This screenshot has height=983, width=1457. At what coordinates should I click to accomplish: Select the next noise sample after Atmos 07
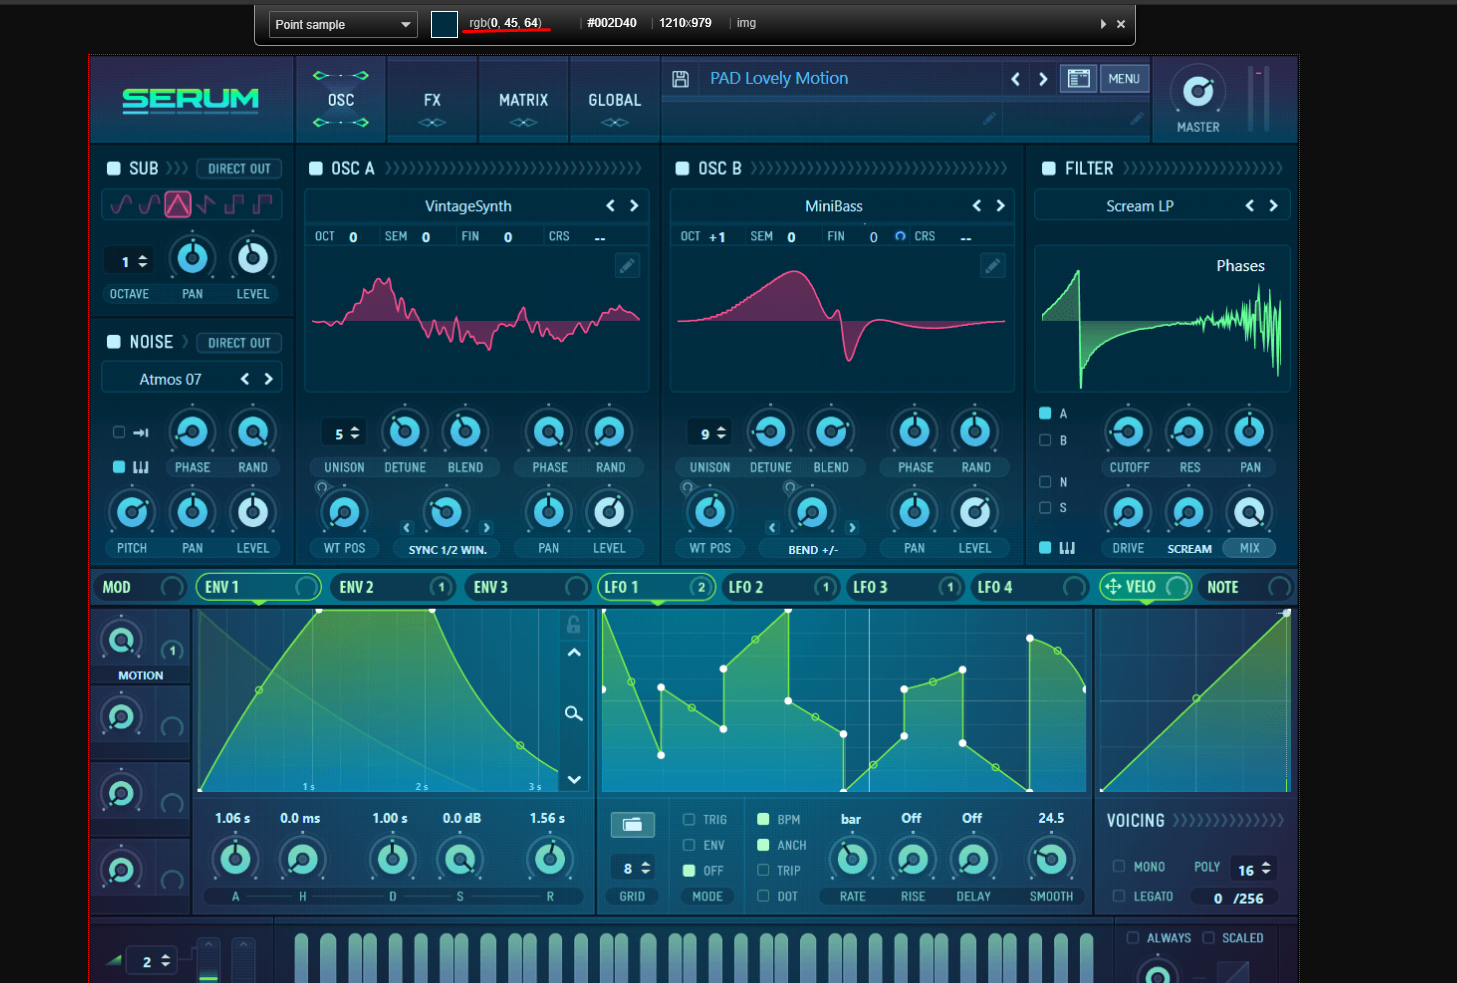coord(268,379)
